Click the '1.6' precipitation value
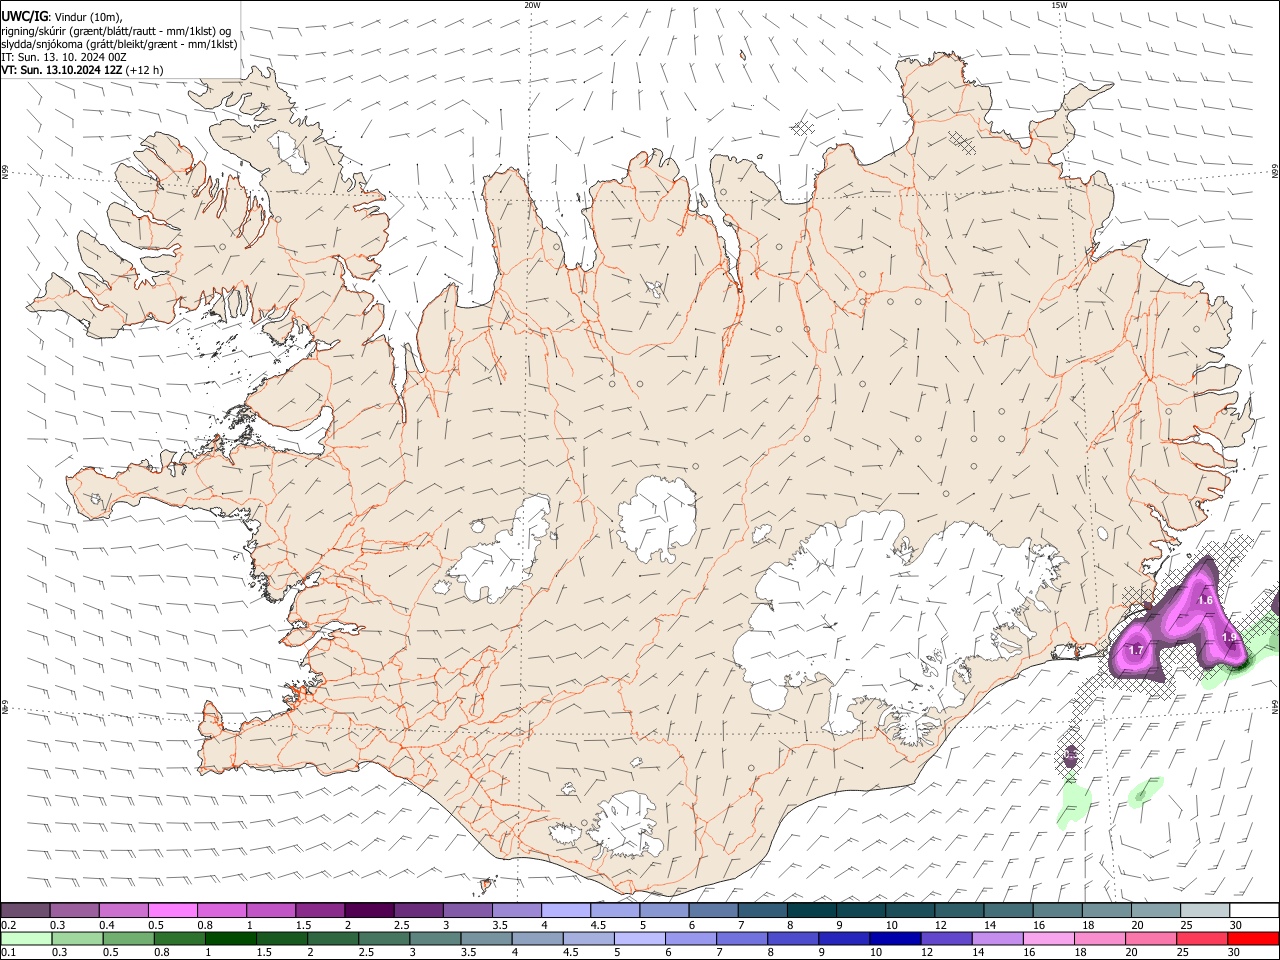 pyautogui.click(x=1205, y=600)
